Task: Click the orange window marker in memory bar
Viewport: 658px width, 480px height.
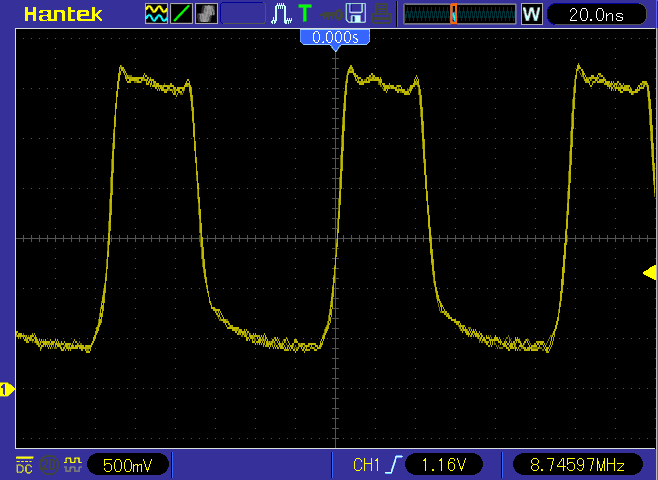Action: 453,14
